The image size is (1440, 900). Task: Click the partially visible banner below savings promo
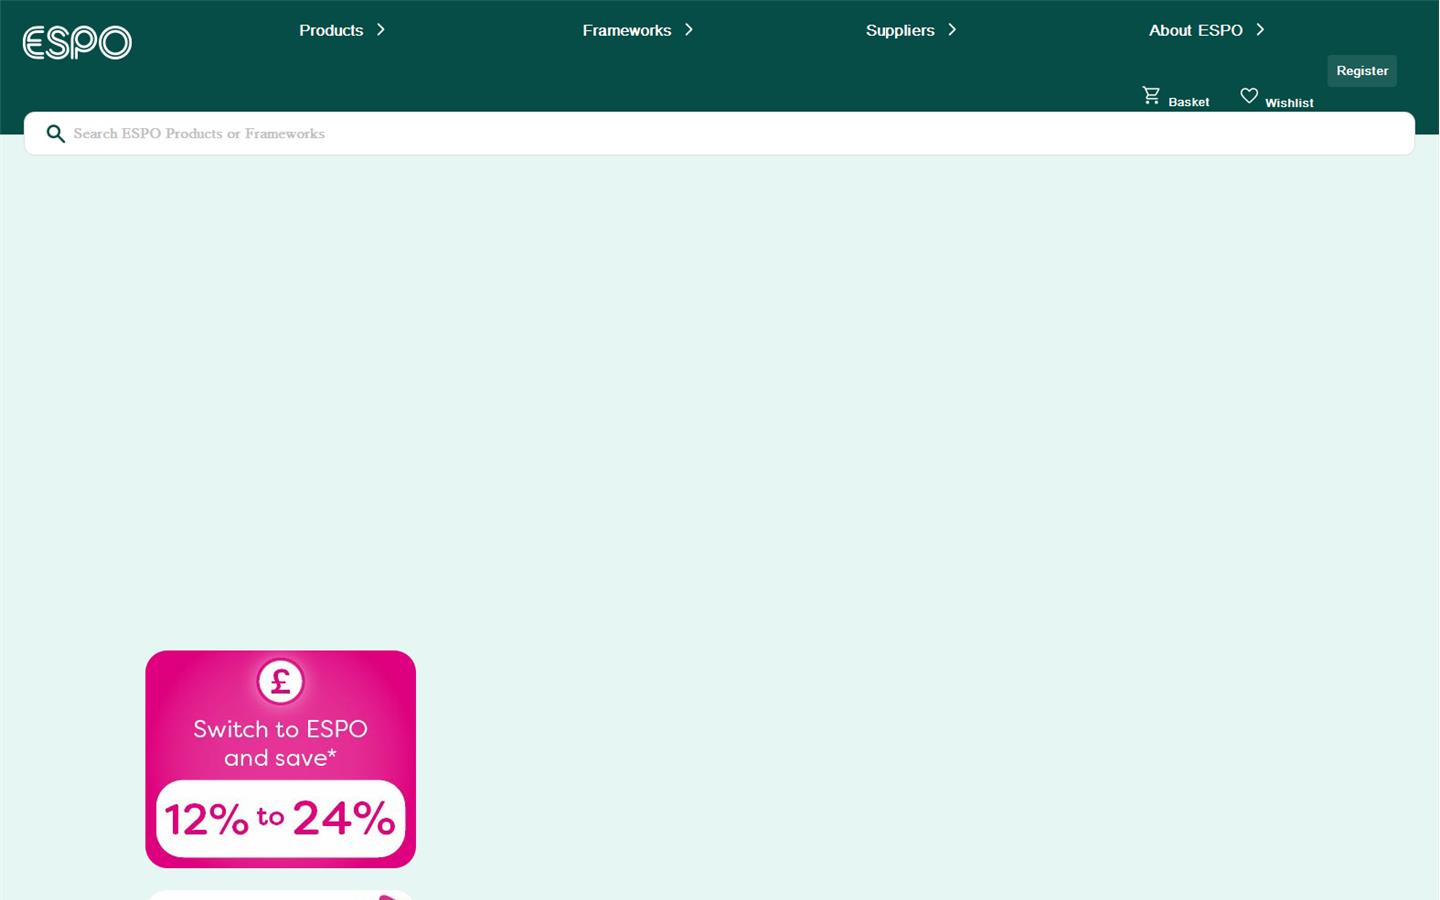280,895
